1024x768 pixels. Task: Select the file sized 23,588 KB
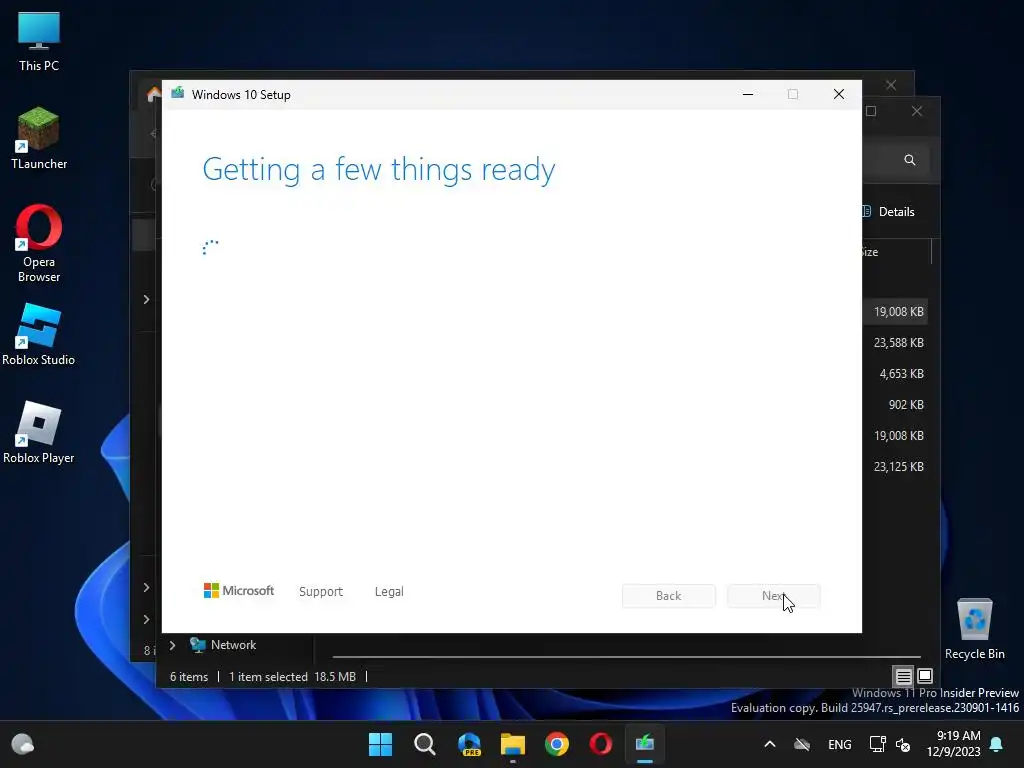[899, 343]
